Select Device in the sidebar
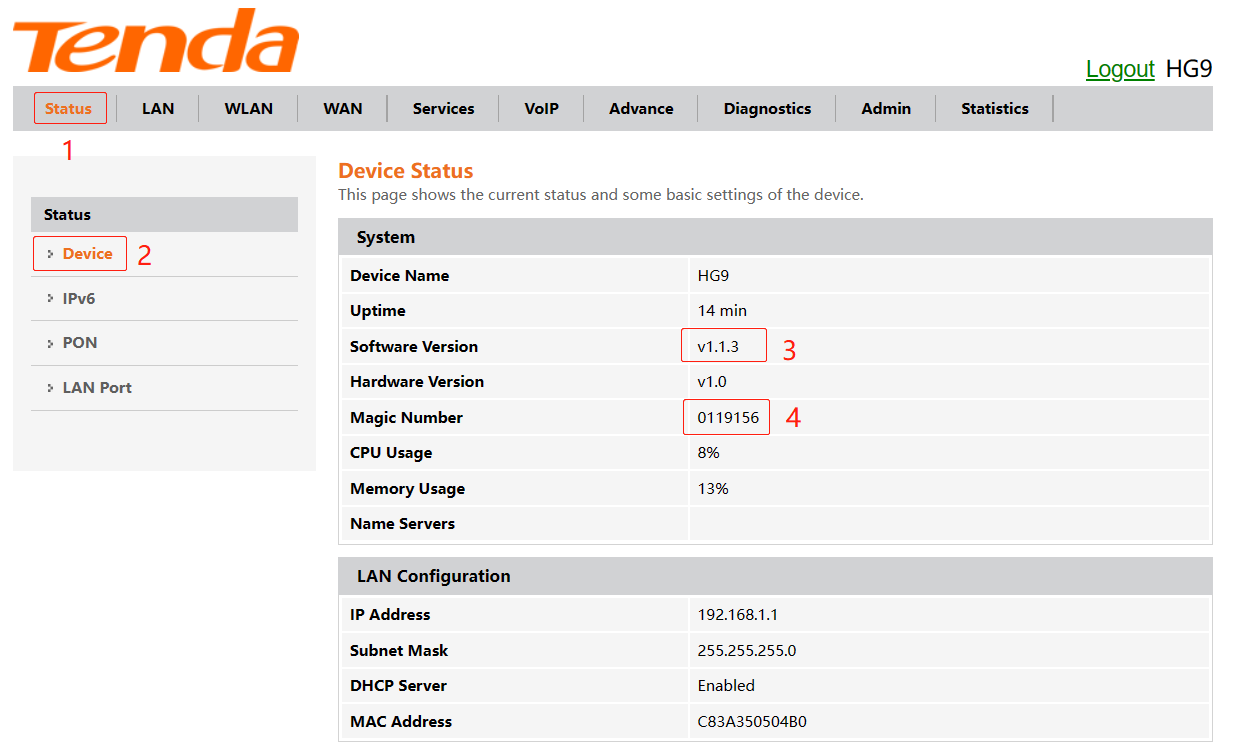This screenshot has width=1239, height=748. [x=87, y=254]
